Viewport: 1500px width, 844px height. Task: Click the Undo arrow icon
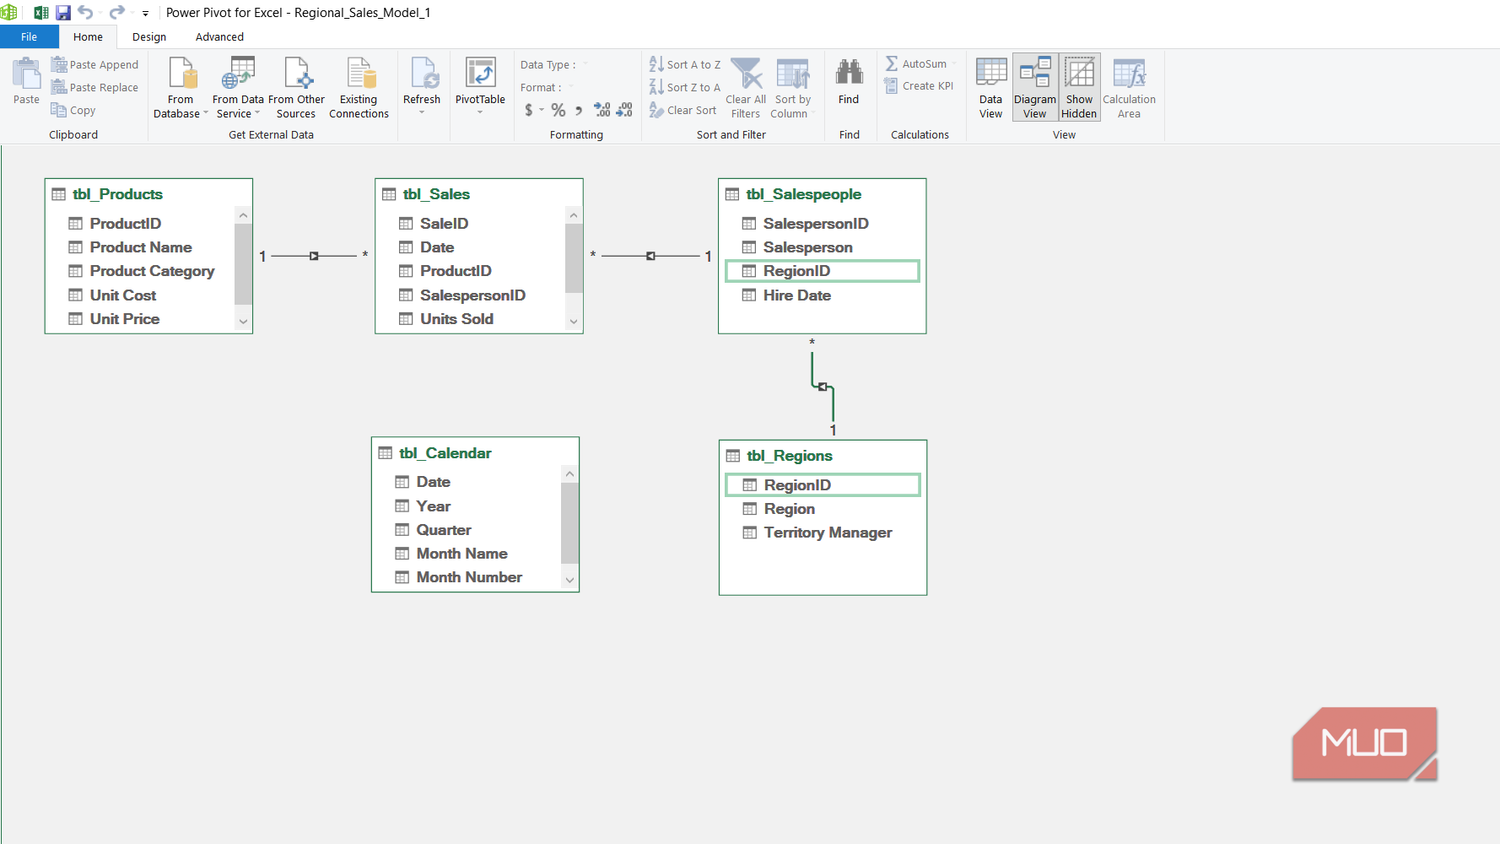pos(85,13)
